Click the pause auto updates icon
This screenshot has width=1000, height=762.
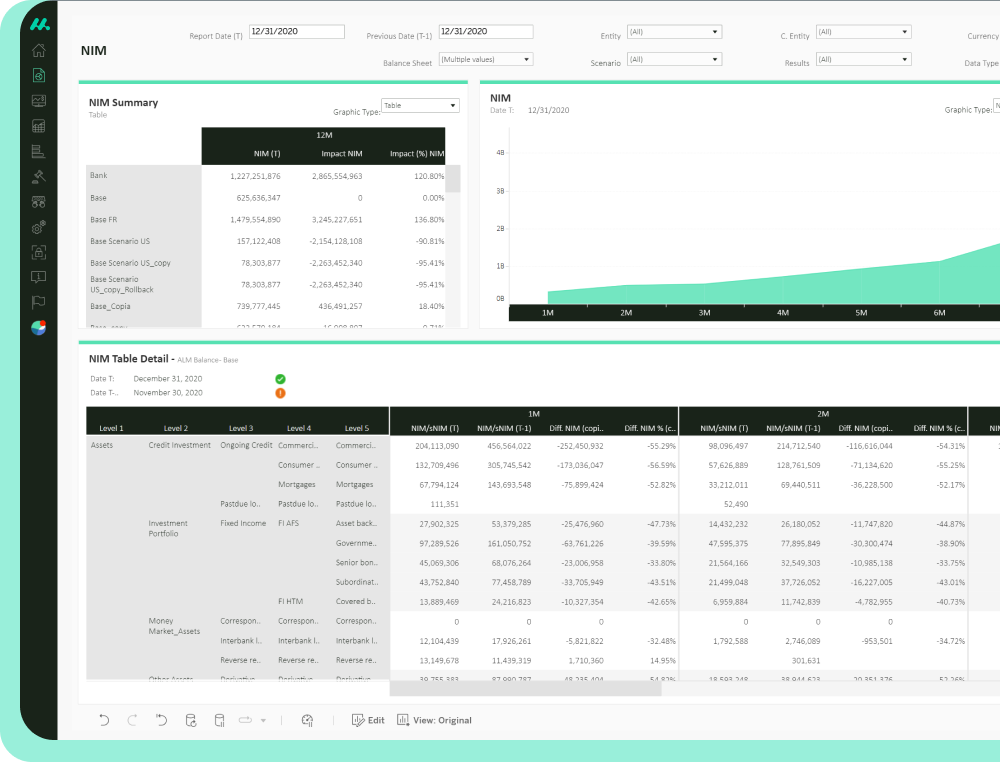(x=219, y=720)
